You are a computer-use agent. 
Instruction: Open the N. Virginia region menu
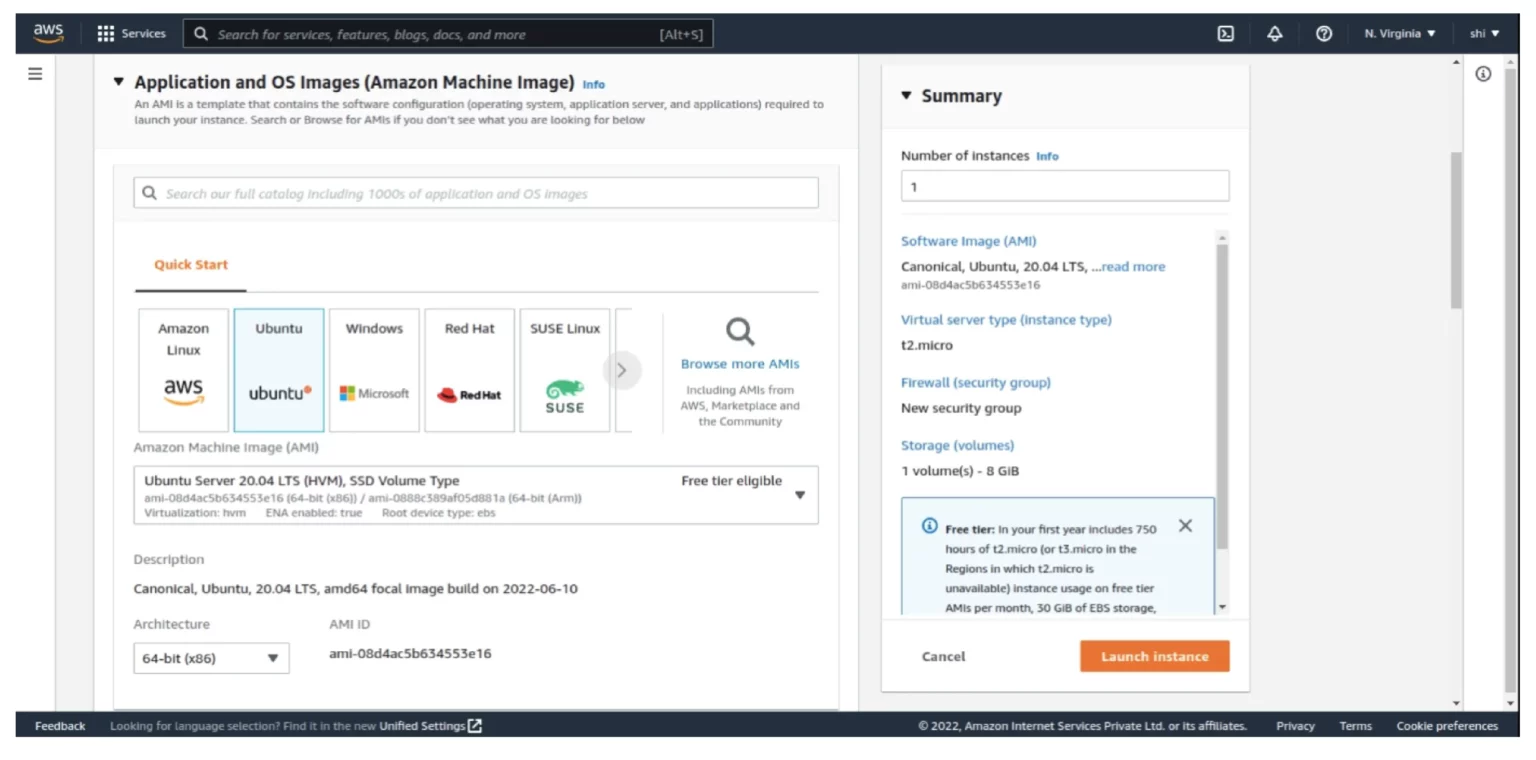pyautogui.click(x=1398, y=33)
